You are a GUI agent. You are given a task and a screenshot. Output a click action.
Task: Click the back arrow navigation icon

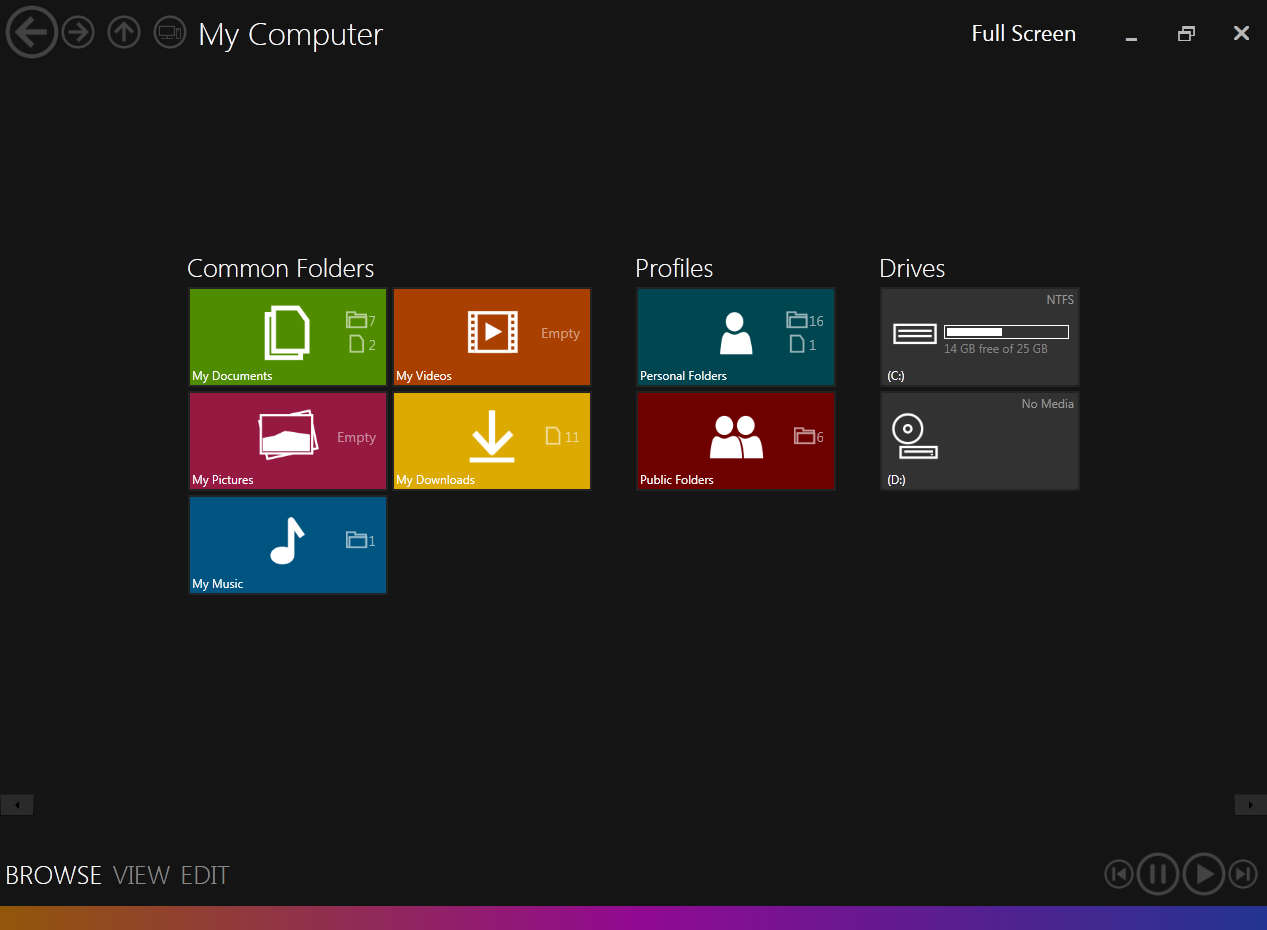click(31, 33)
